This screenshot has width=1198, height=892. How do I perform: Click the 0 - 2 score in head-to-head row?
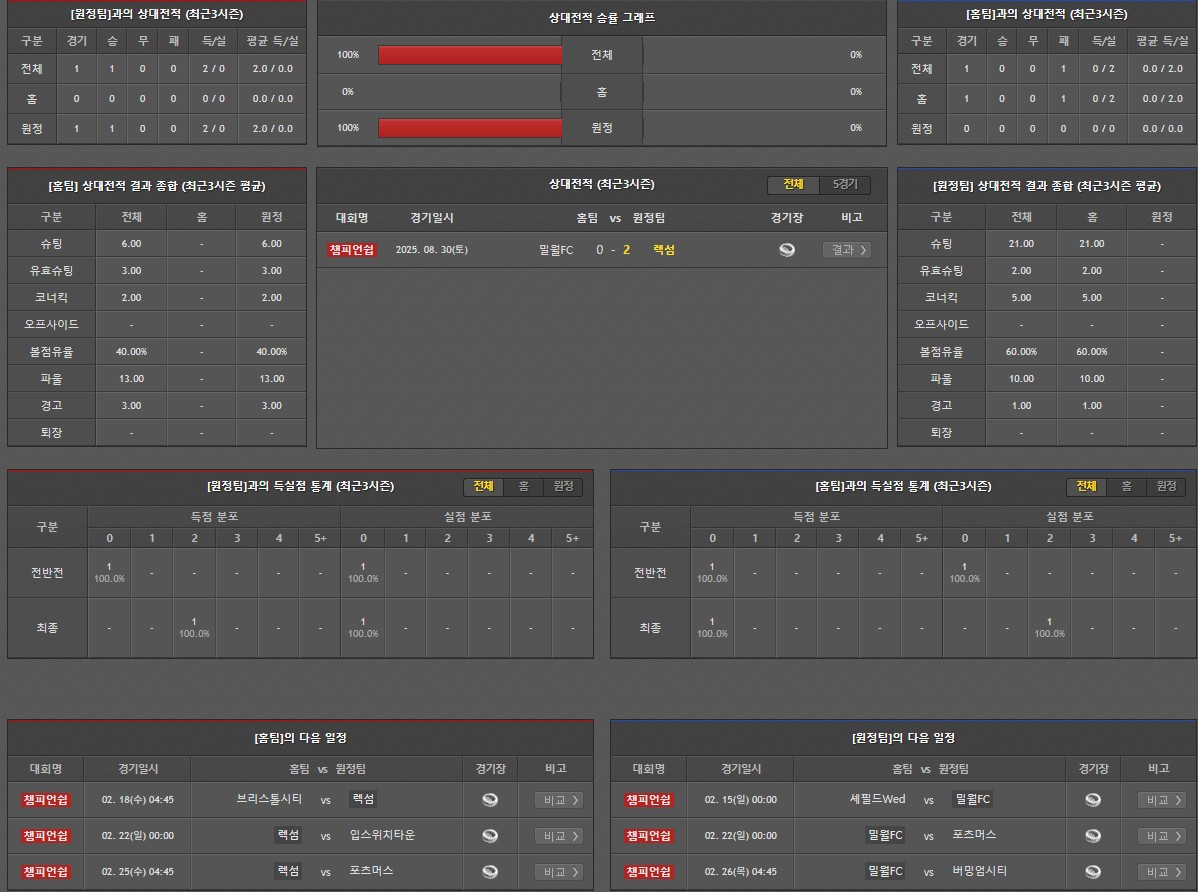point(613,250)
